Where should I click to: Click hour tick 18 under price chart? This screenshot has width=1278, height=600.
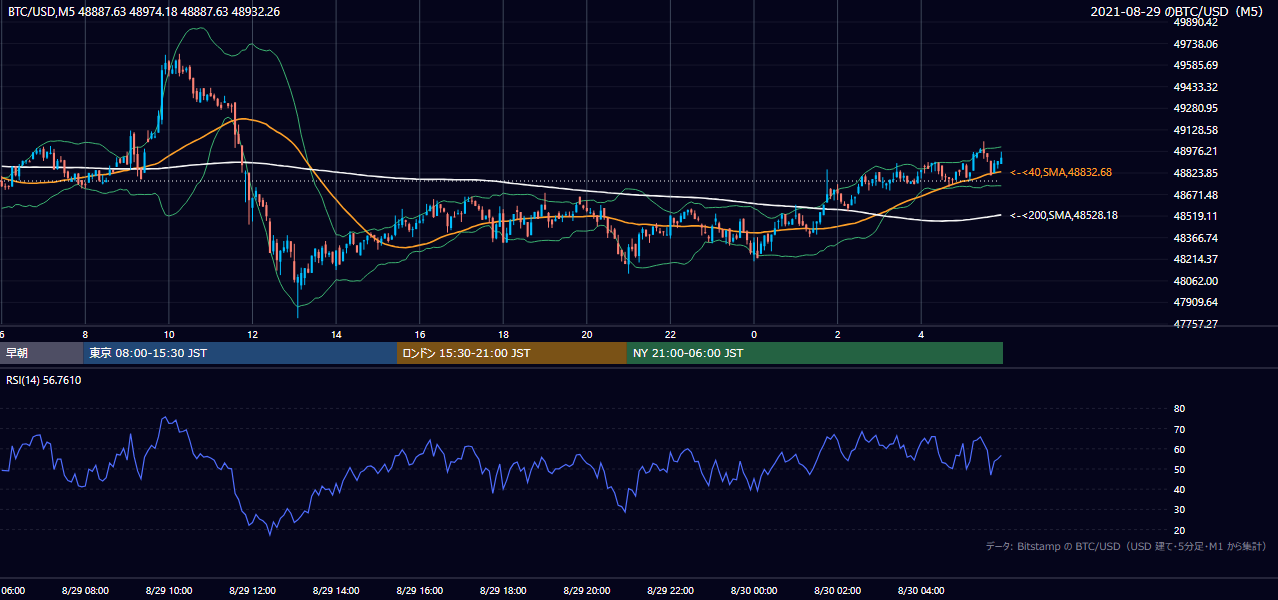pyautogui.click(x=504, y=335)
